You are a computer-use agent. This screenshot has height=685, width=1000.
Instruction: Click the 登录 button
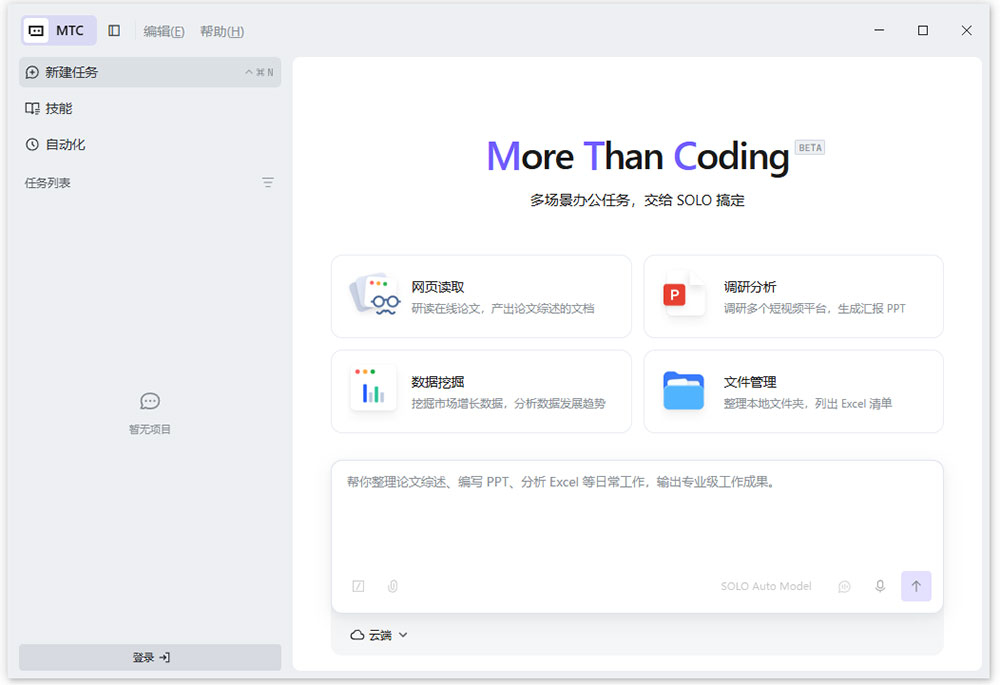[x=150, y=657]
